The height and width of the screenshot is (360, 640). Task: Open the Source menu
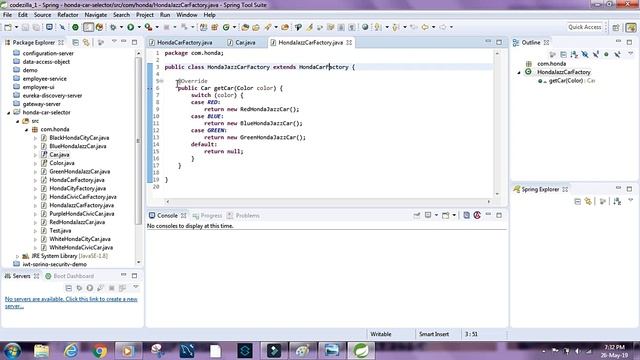coord(42,15)
